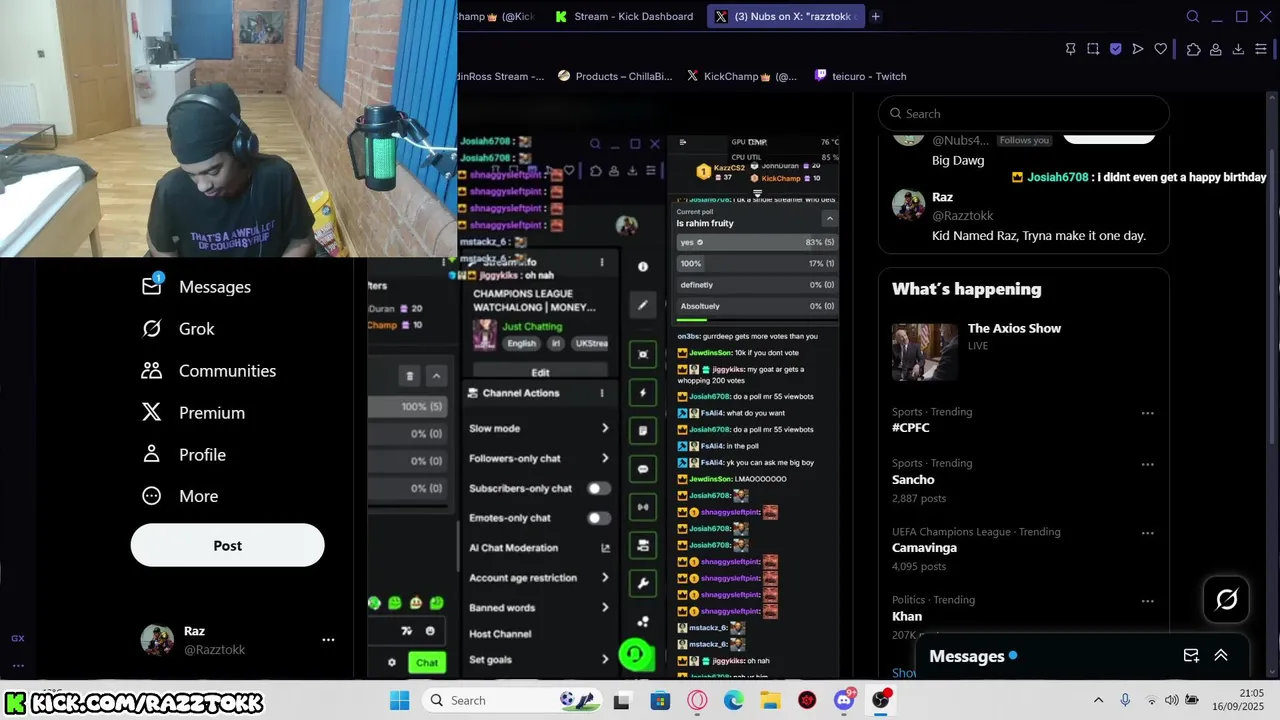This screenshot has width=1280, height=720.
Task: Click the Post button
Action: (x=227, y=546)
